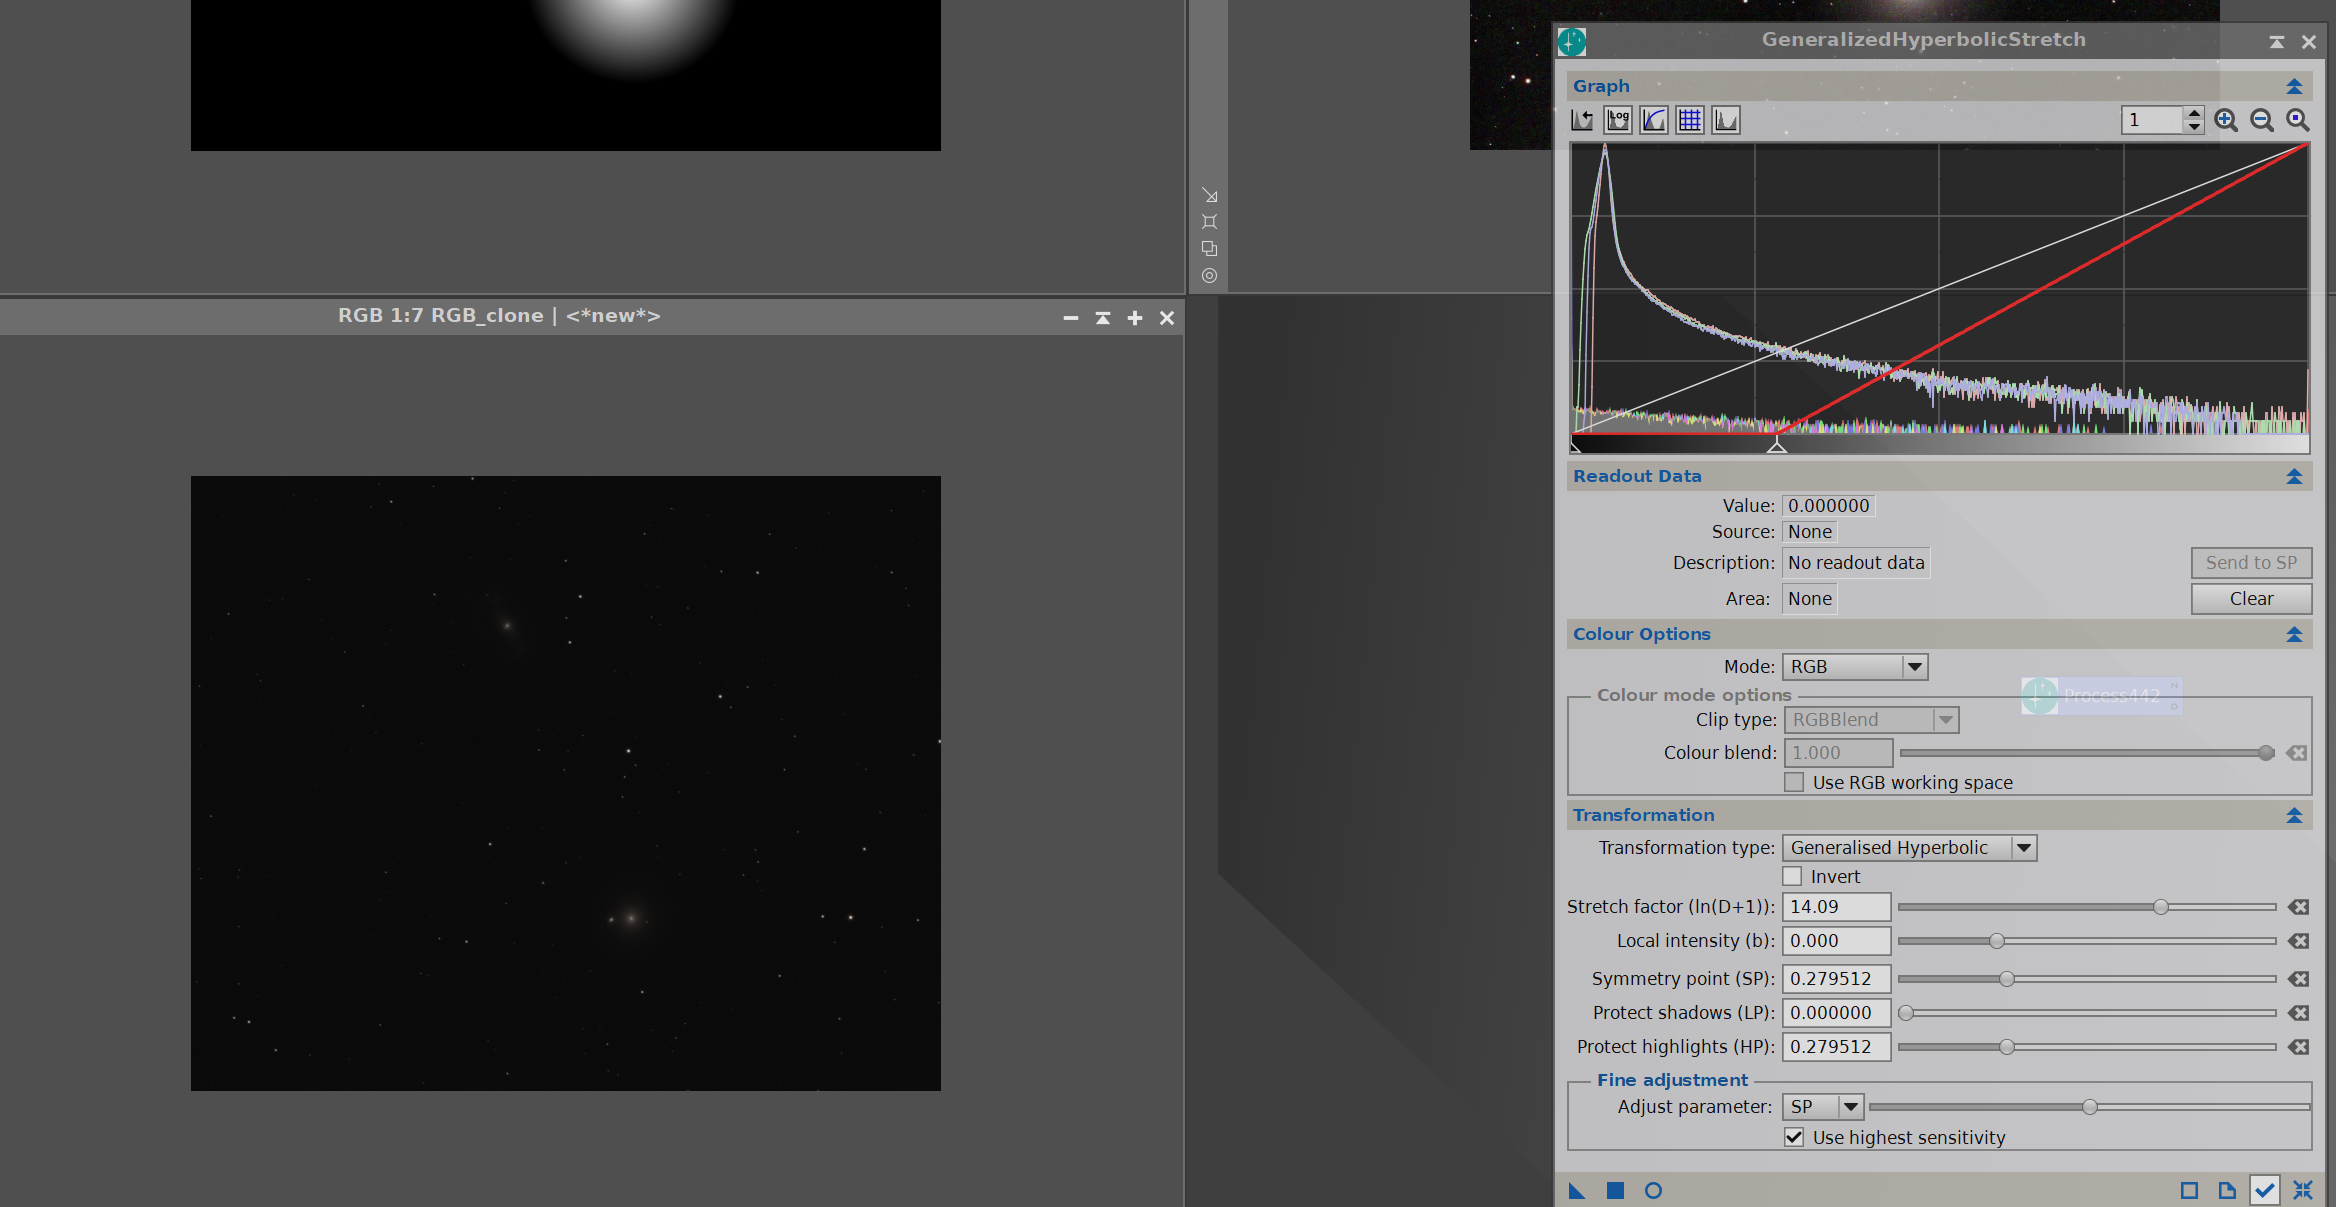Open documentation with the page icon
The width and height of the screenshot is (2336, 1207).
coord(2227,1191)
